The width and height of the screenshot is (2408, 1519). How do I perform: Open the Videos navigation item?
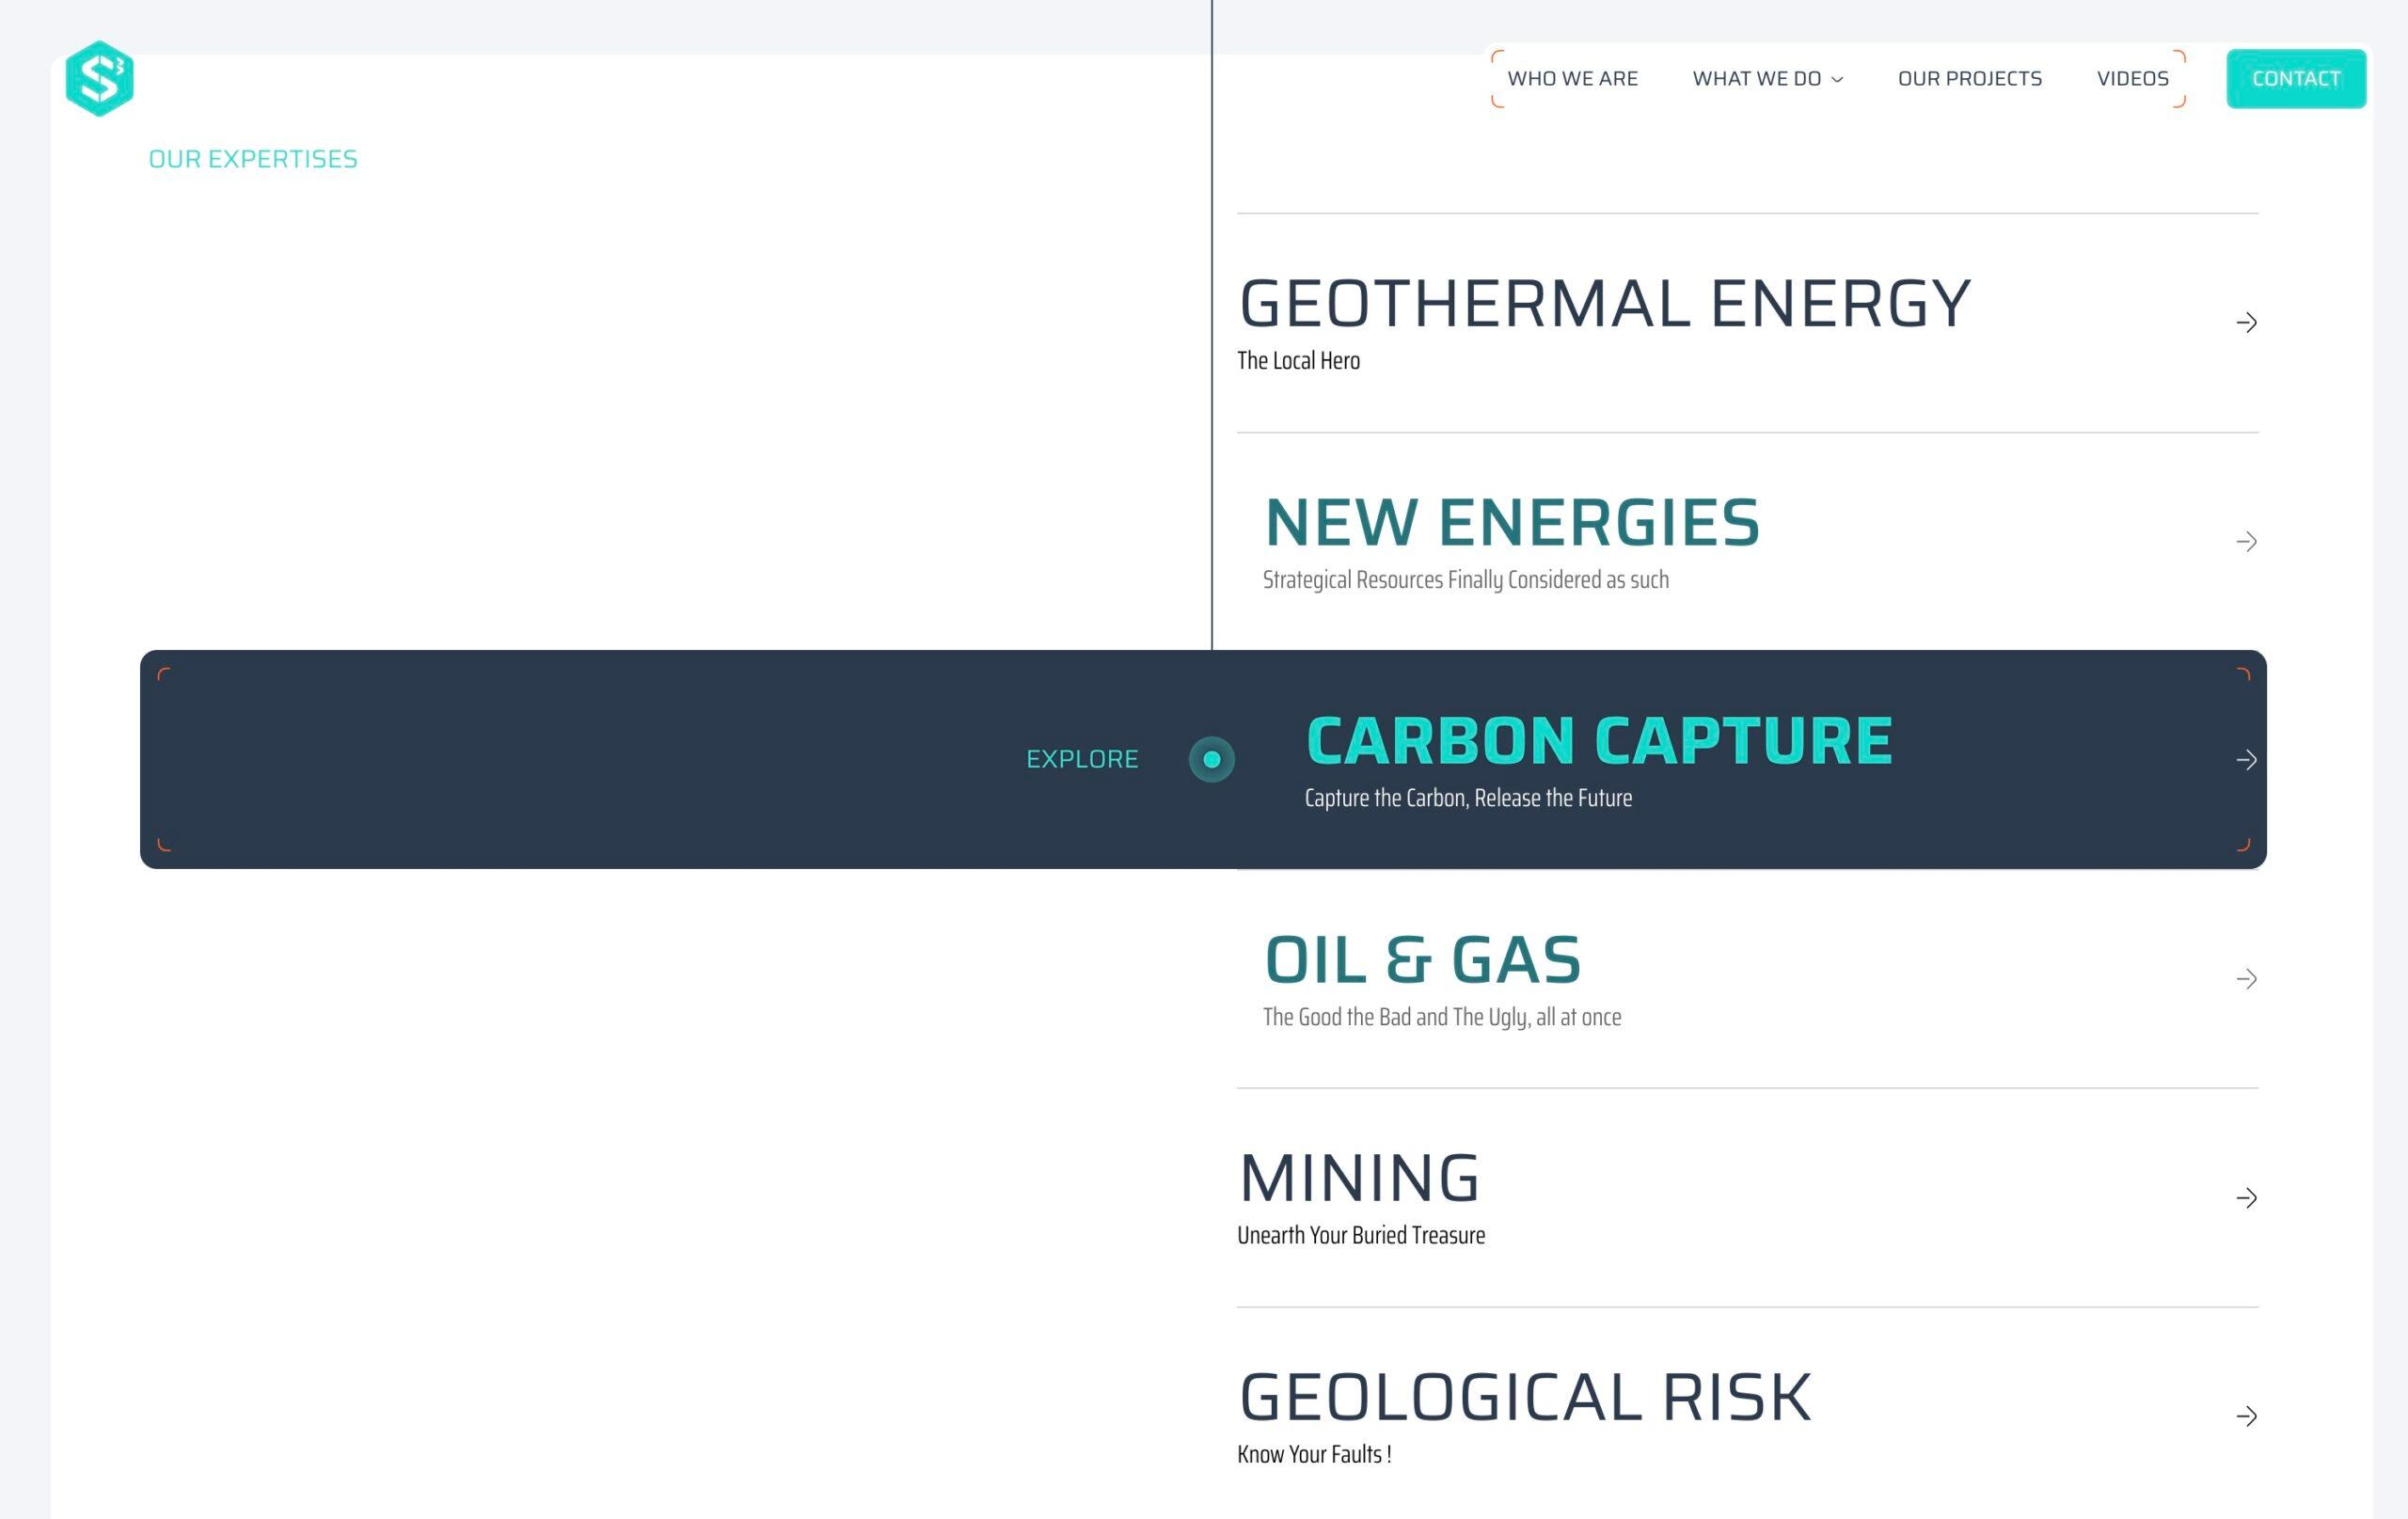pos(2132,78)
